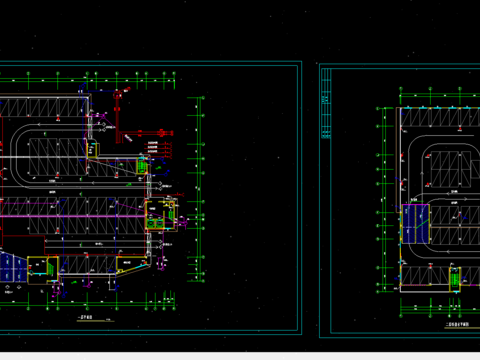480x360 pixels.
Task: Select the long magenta horizontal pipeline
Action: (73, 216)
